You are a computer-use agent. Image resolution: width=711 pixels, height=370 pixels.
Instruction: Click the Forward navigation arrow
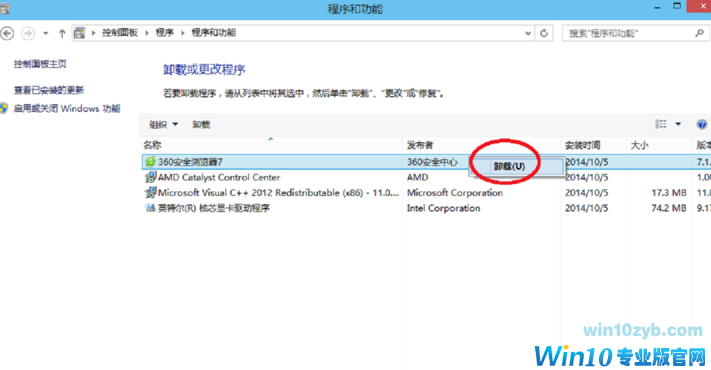[x=28, y=33]
